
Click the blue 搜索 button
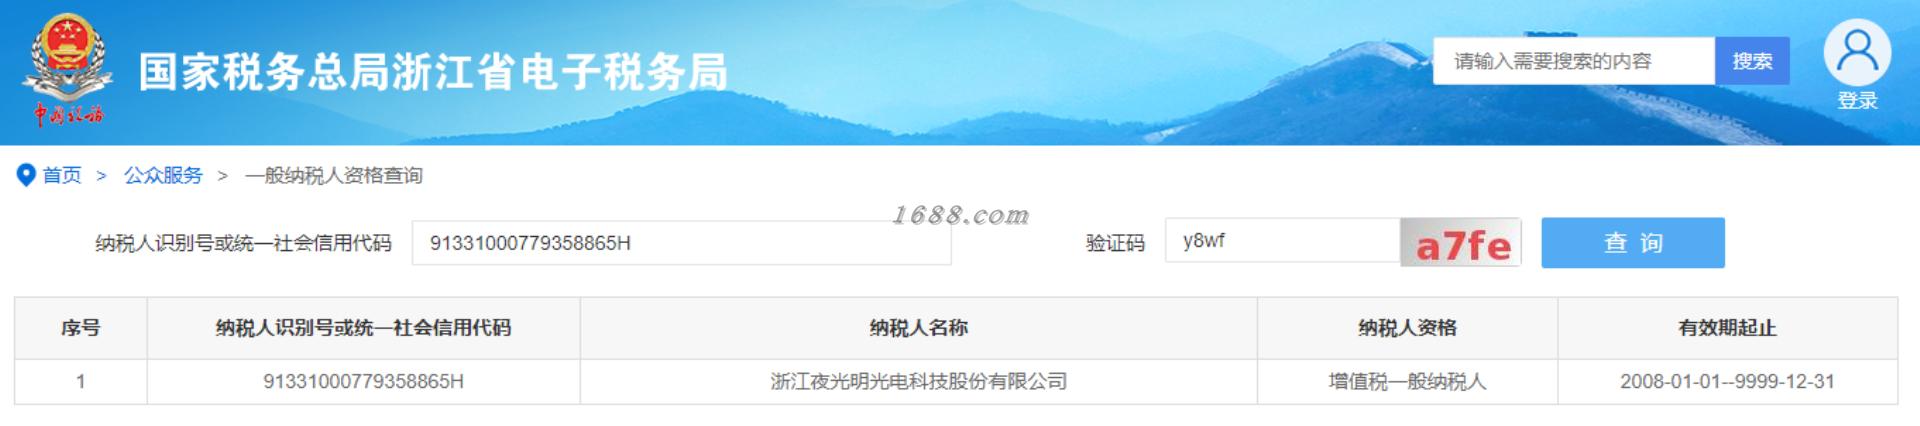pos(1752,61)
